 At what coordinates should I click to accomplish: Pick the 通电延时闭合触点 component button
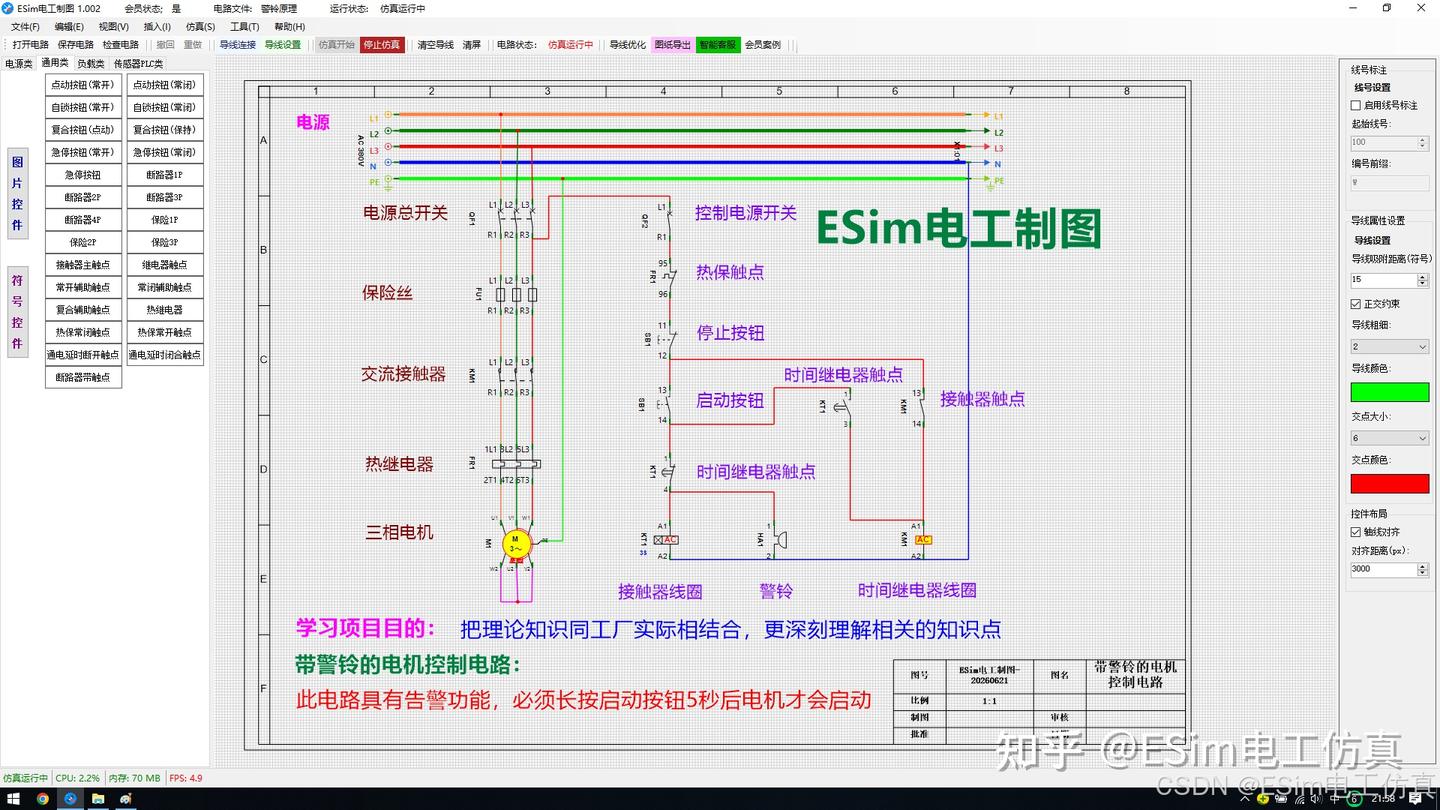pyautogui.click(x=165, y=355)
